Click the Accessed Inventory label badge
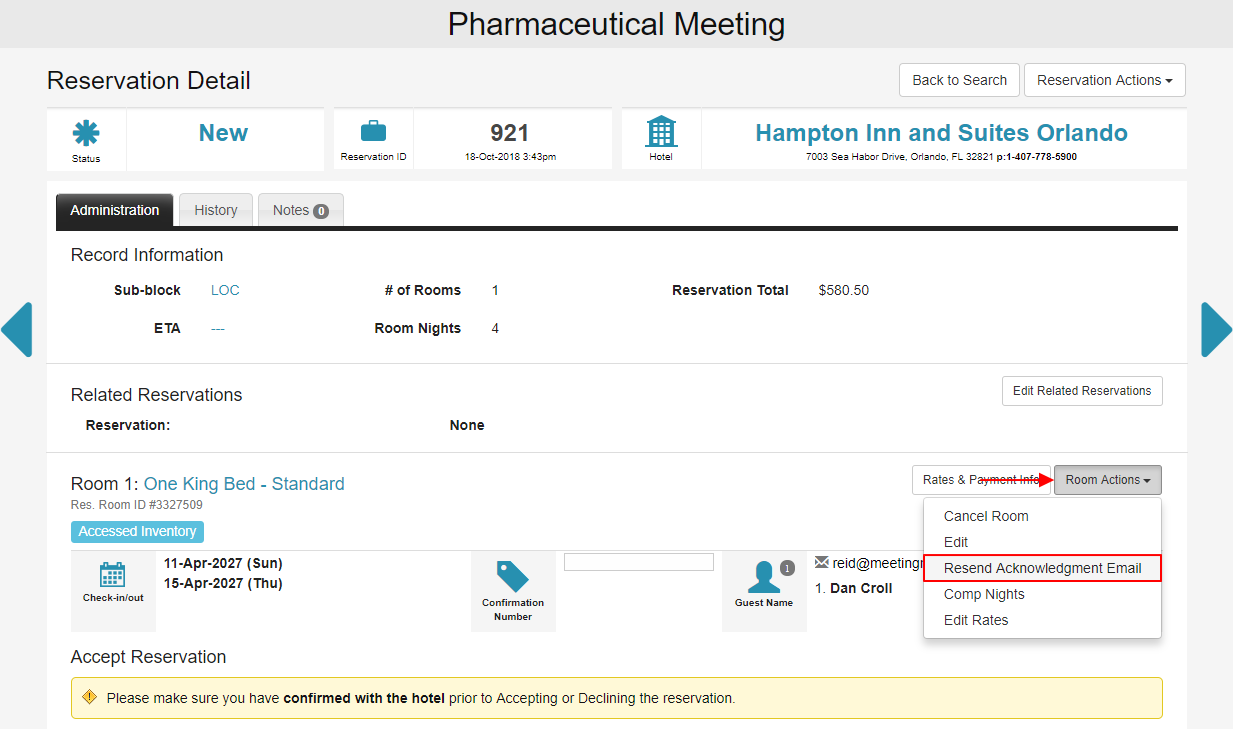This screenshot has height=729, width=1233. click(137, 532)
